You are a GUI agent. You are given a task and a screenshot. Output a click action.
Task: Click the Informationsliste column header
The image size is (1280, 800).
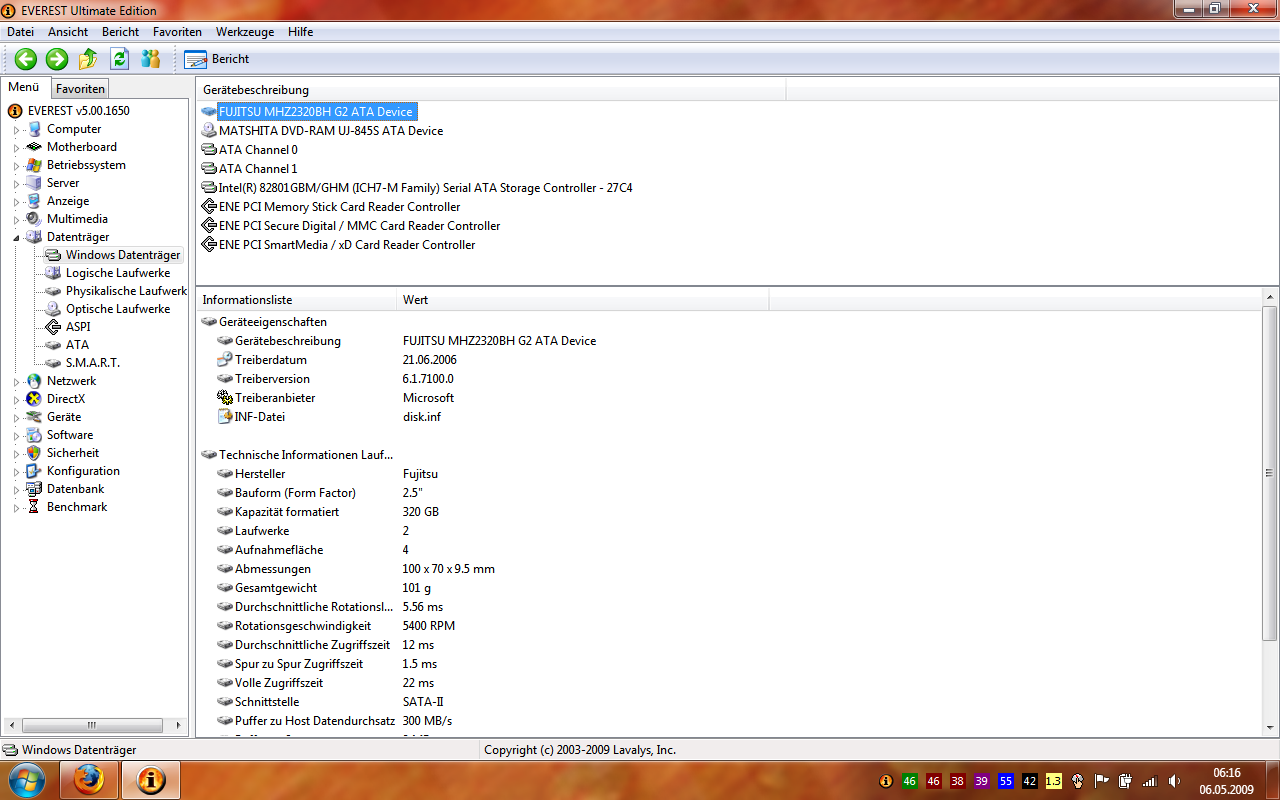[x=297, y=300]
